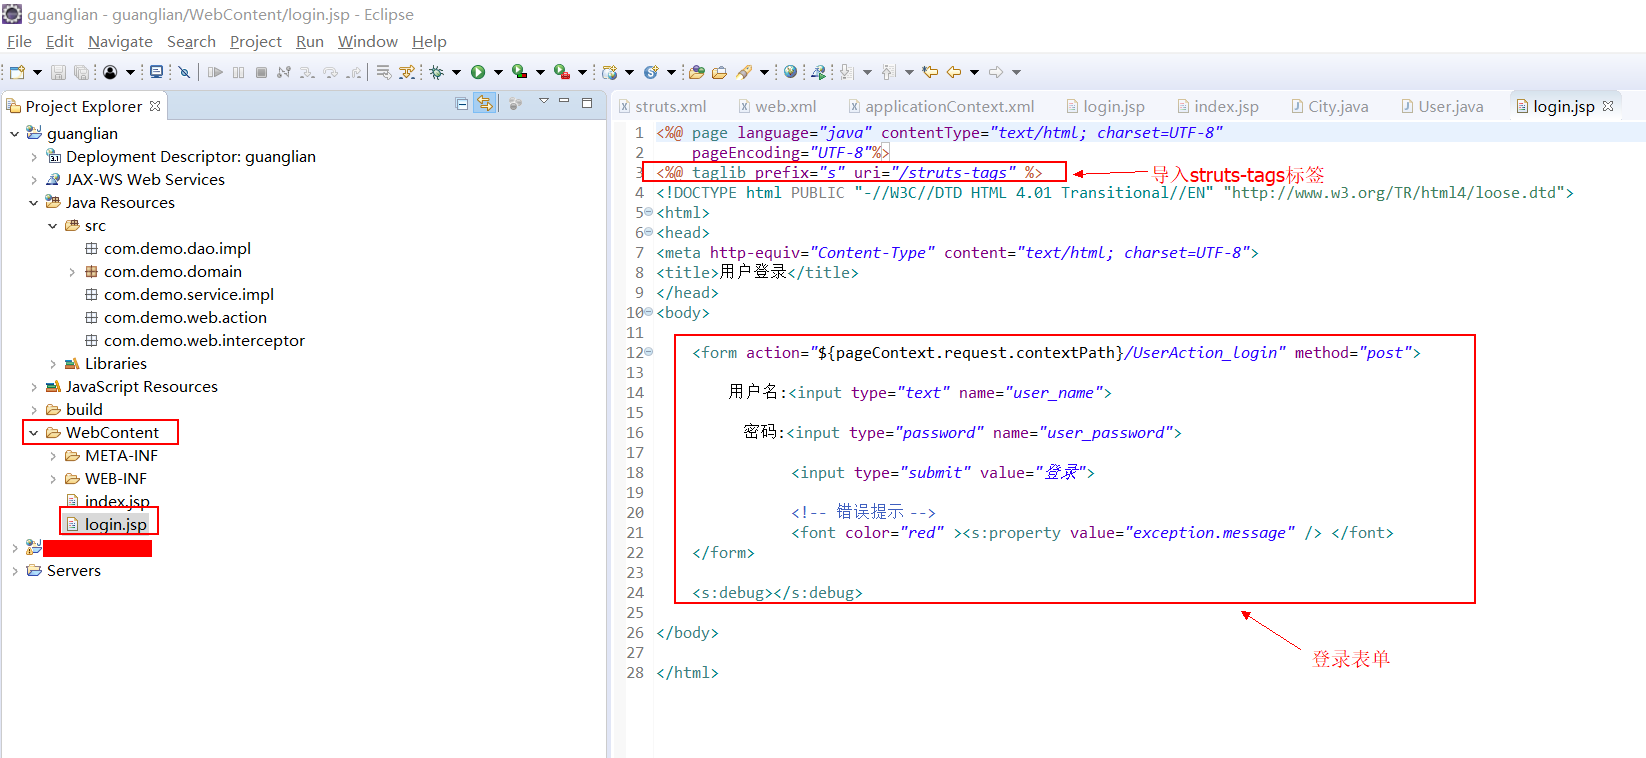Select com.demo.web.interceptor package

point(204,341)
